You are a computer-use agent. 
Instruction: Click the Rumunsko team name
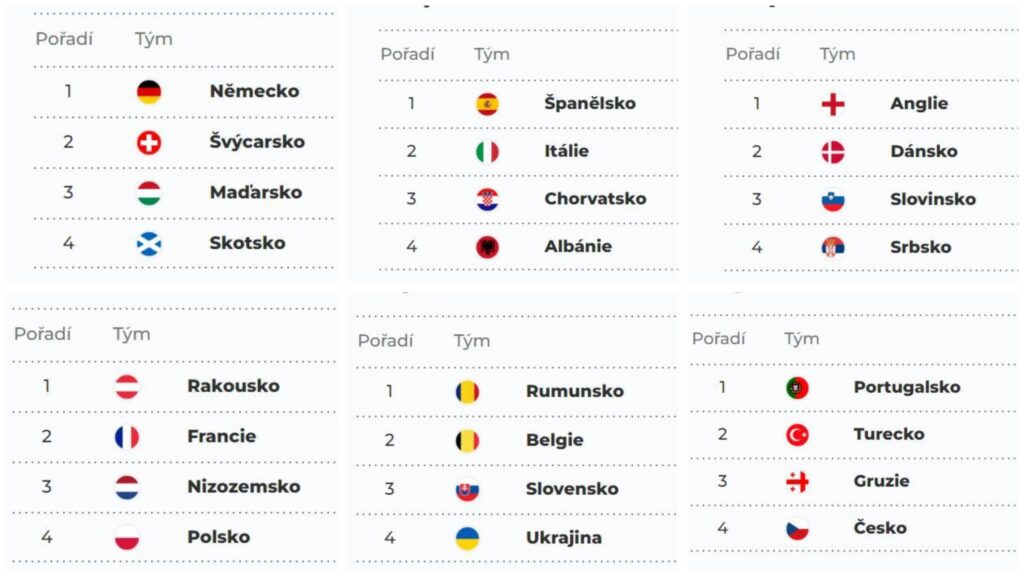click(x=575, y=391)
